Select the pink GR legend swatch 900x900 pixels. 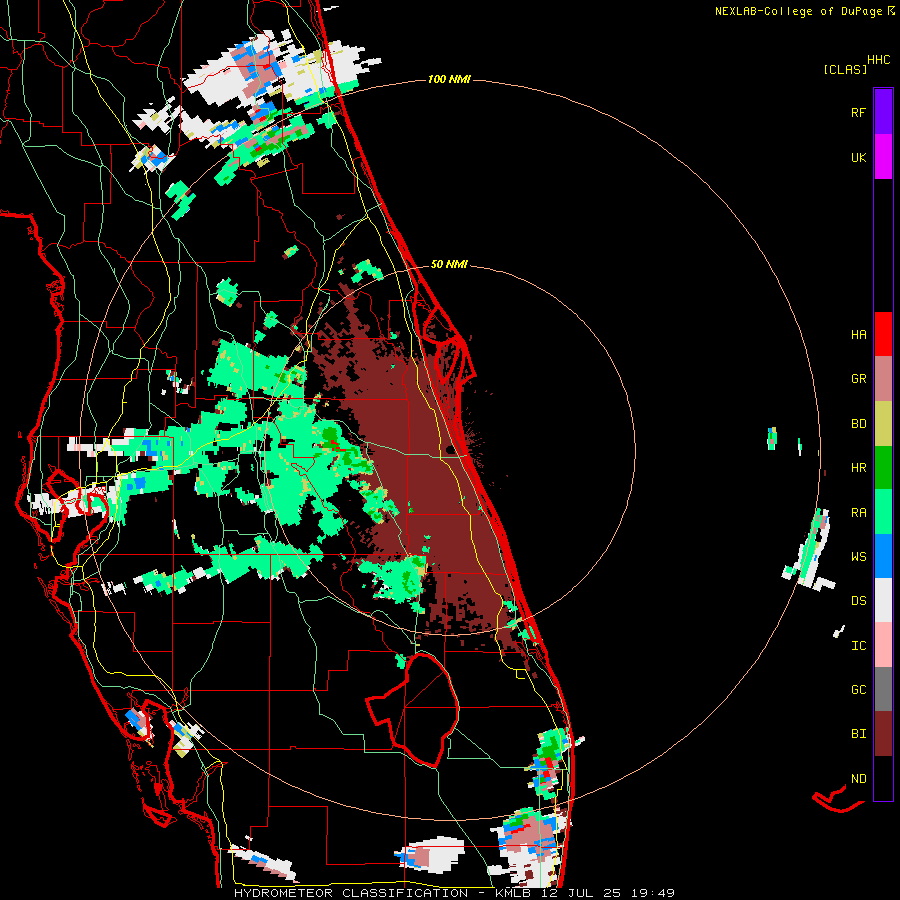(883, 379)
